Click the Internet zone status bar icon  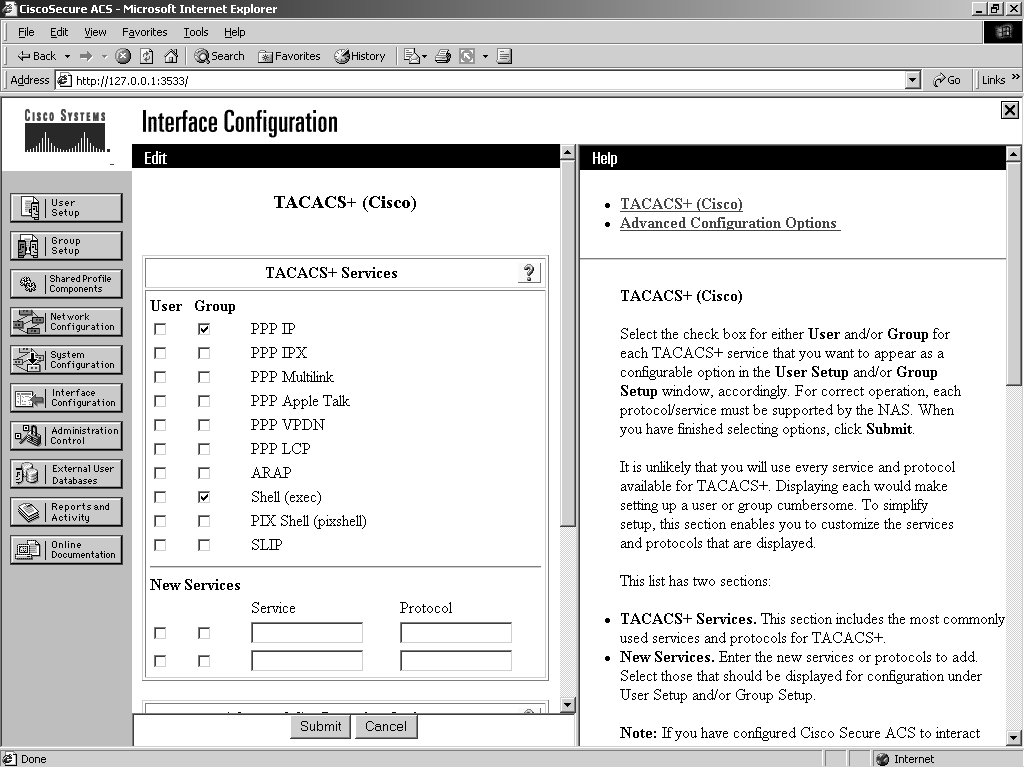[882, 759]
